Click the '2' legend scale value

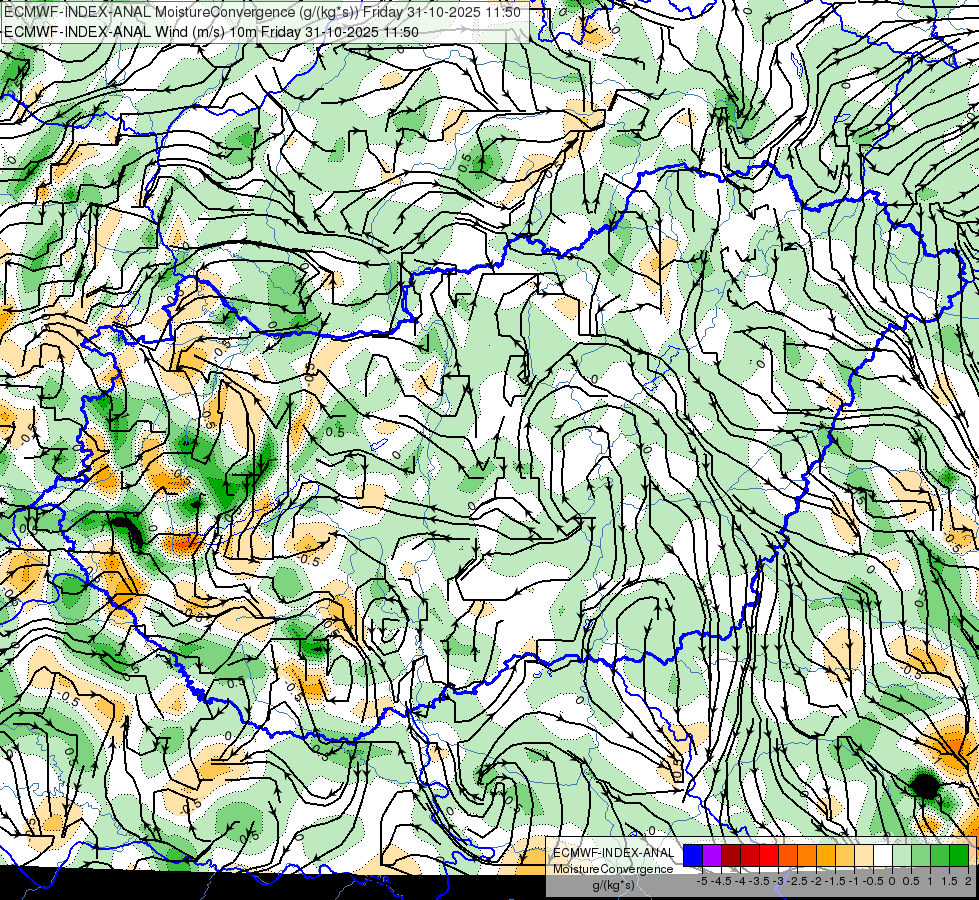tap(968, 881)
